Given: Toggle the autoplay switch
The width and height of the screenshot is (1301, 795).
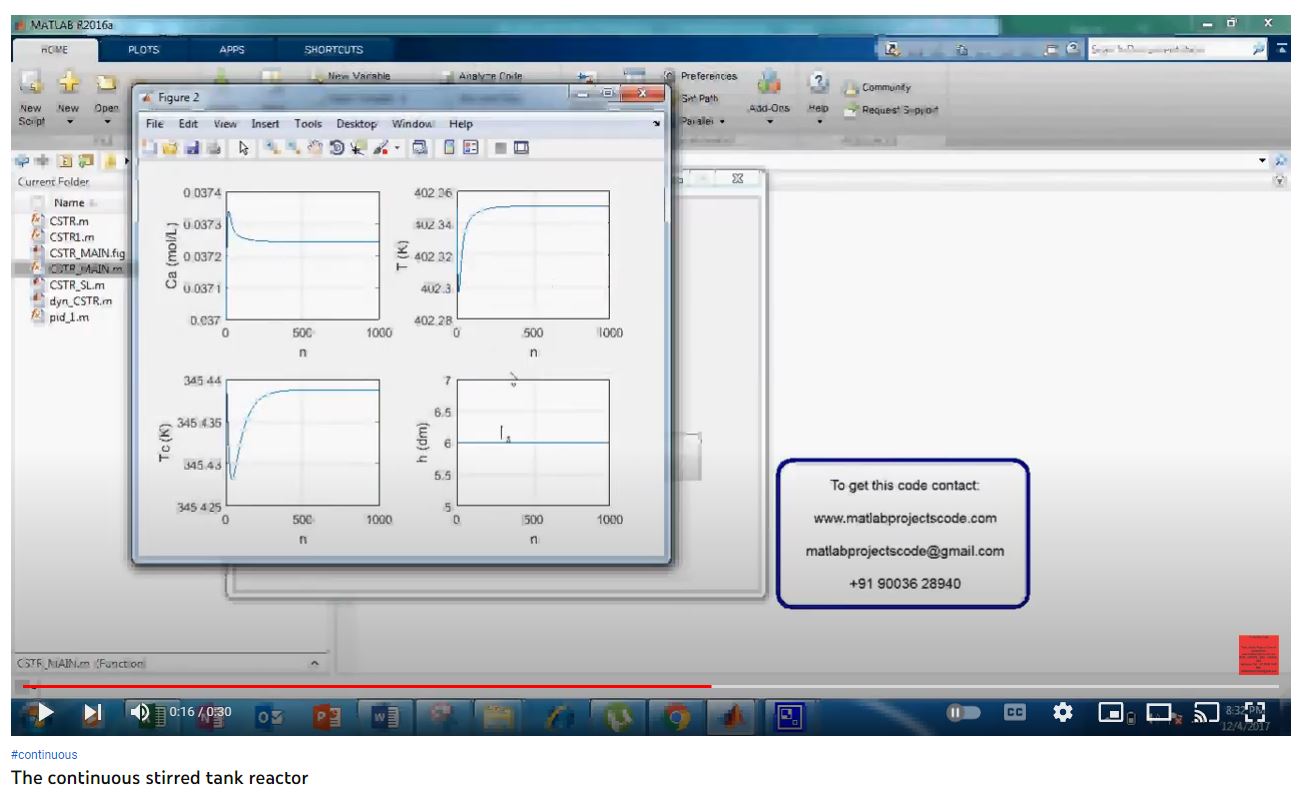Looking at the screenshot, I should tap(964, 712).
